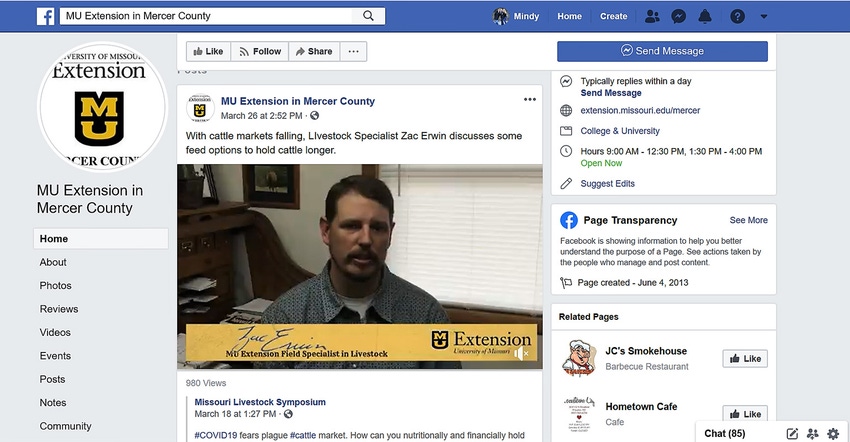Click the post author avatar icon
The height and width of the screenshot is (442, 850).
(x=200, y=107)
